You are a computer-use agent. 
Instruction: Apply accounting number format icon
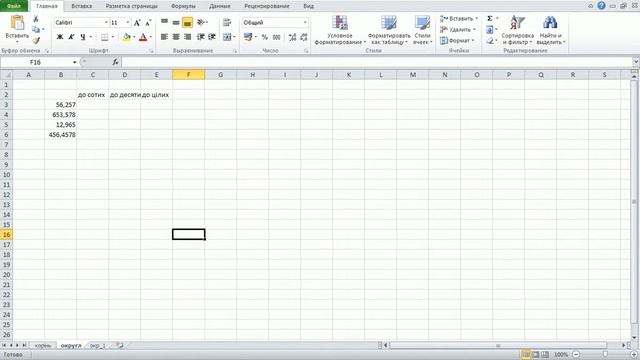click(248, 37)
